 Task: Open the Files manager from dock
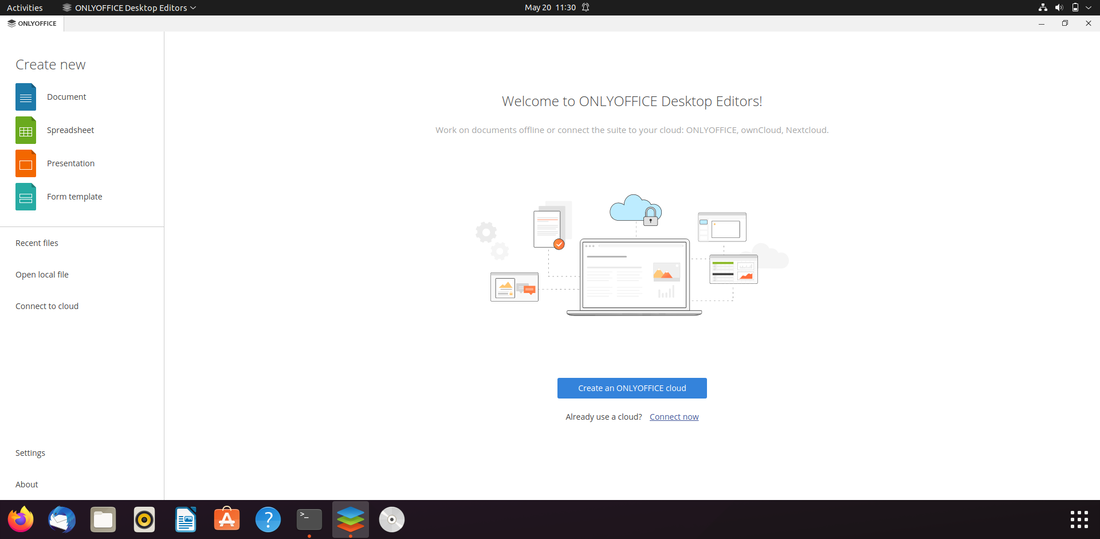coord(103,519)
